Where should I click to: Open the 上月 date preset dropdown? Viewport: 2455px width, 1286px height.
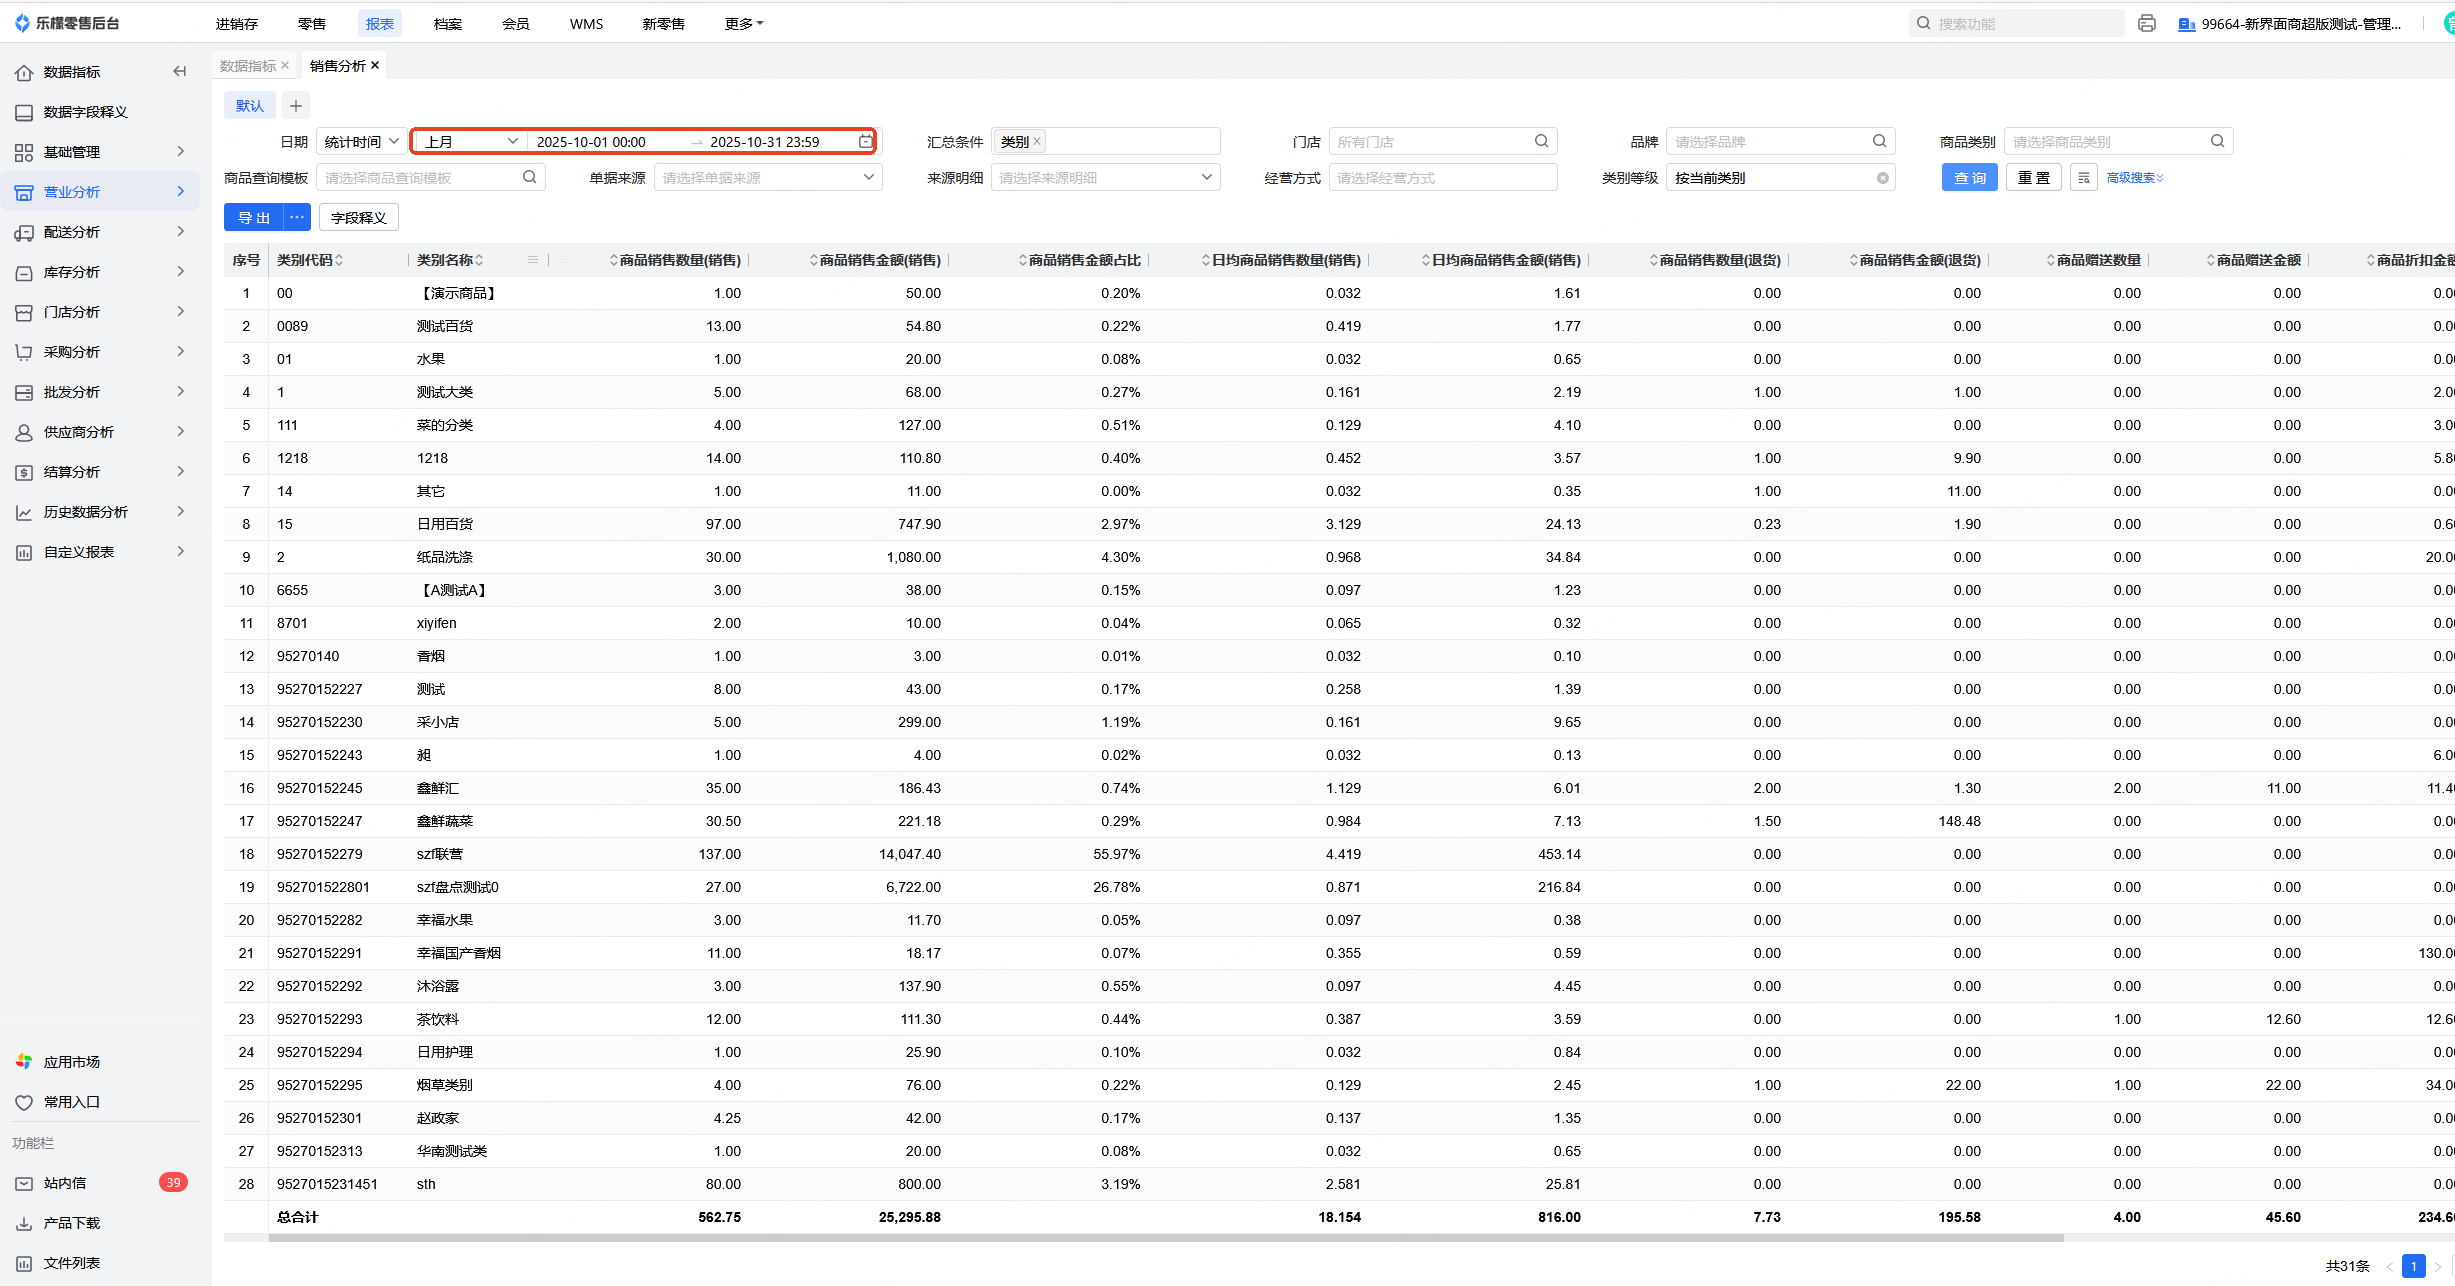pyautogui.click(x=470, y=142)
